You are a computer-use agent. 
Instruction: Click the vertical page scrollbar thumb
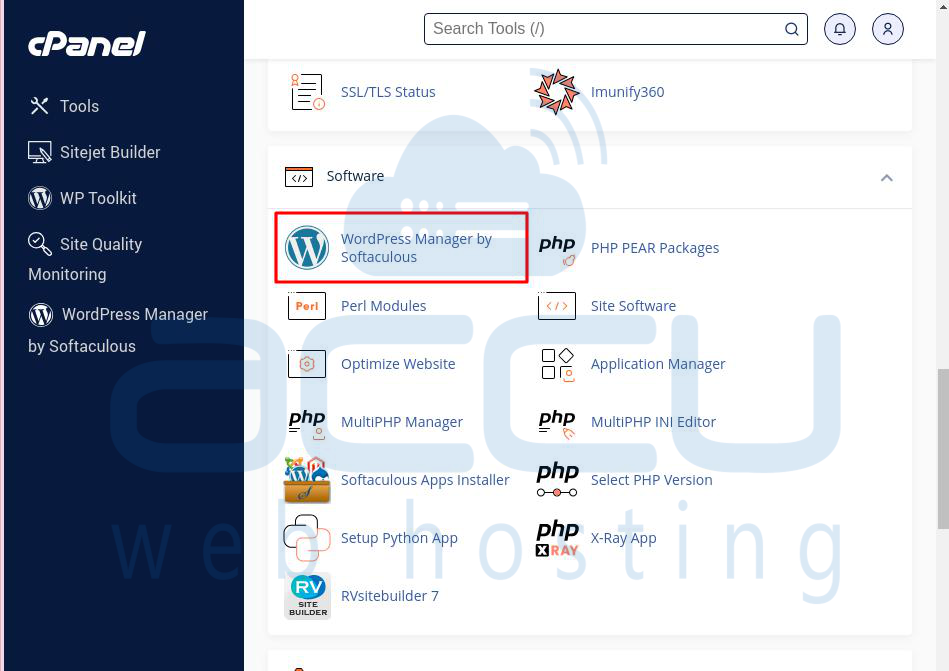coord(943,449)
